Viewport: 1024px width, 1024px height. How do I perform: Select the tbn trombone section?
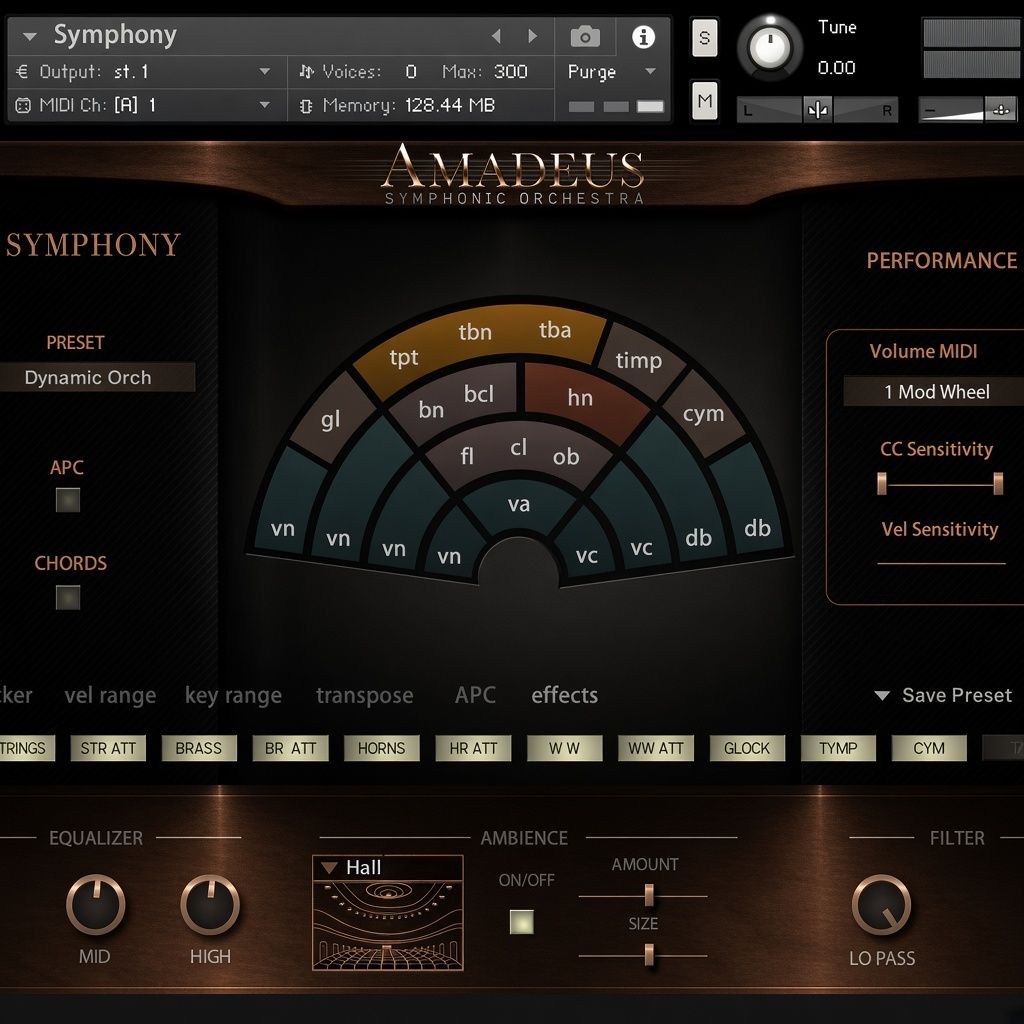475,332
